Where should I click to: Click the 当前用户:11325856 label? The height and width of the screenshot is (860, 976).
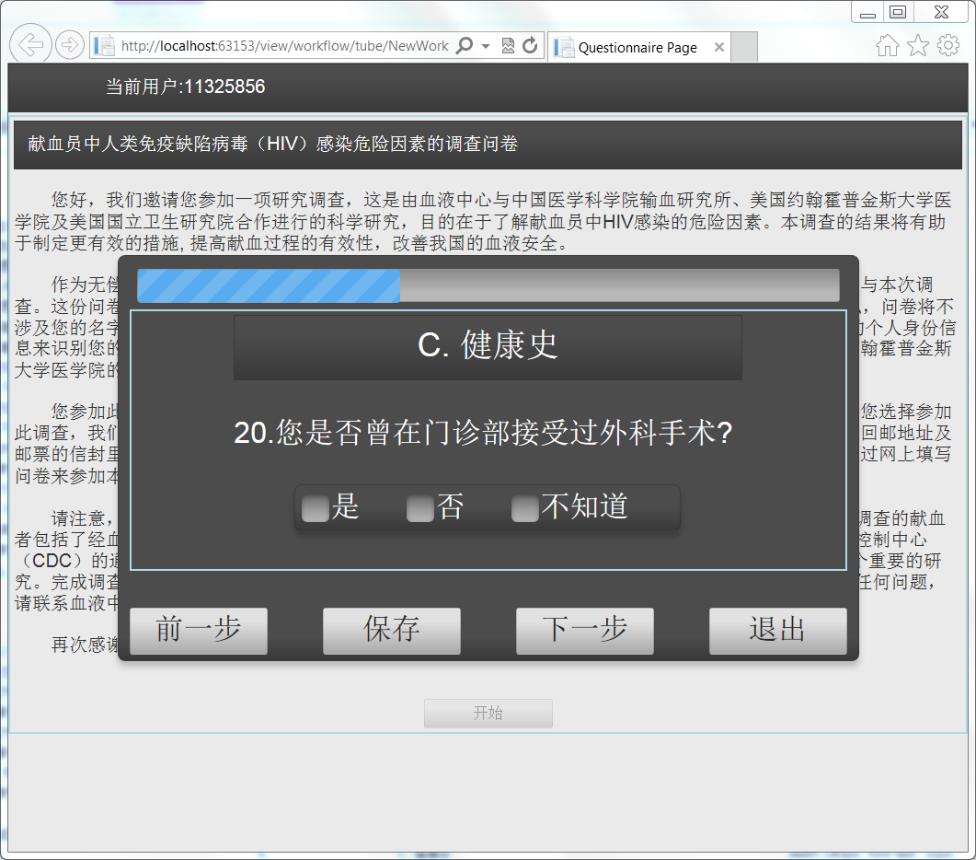click(185, 86)
